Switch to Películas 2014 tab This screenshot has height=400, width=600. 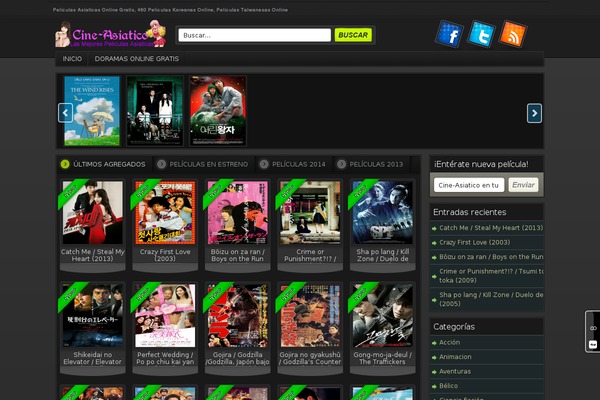click(x=293, y=164)
